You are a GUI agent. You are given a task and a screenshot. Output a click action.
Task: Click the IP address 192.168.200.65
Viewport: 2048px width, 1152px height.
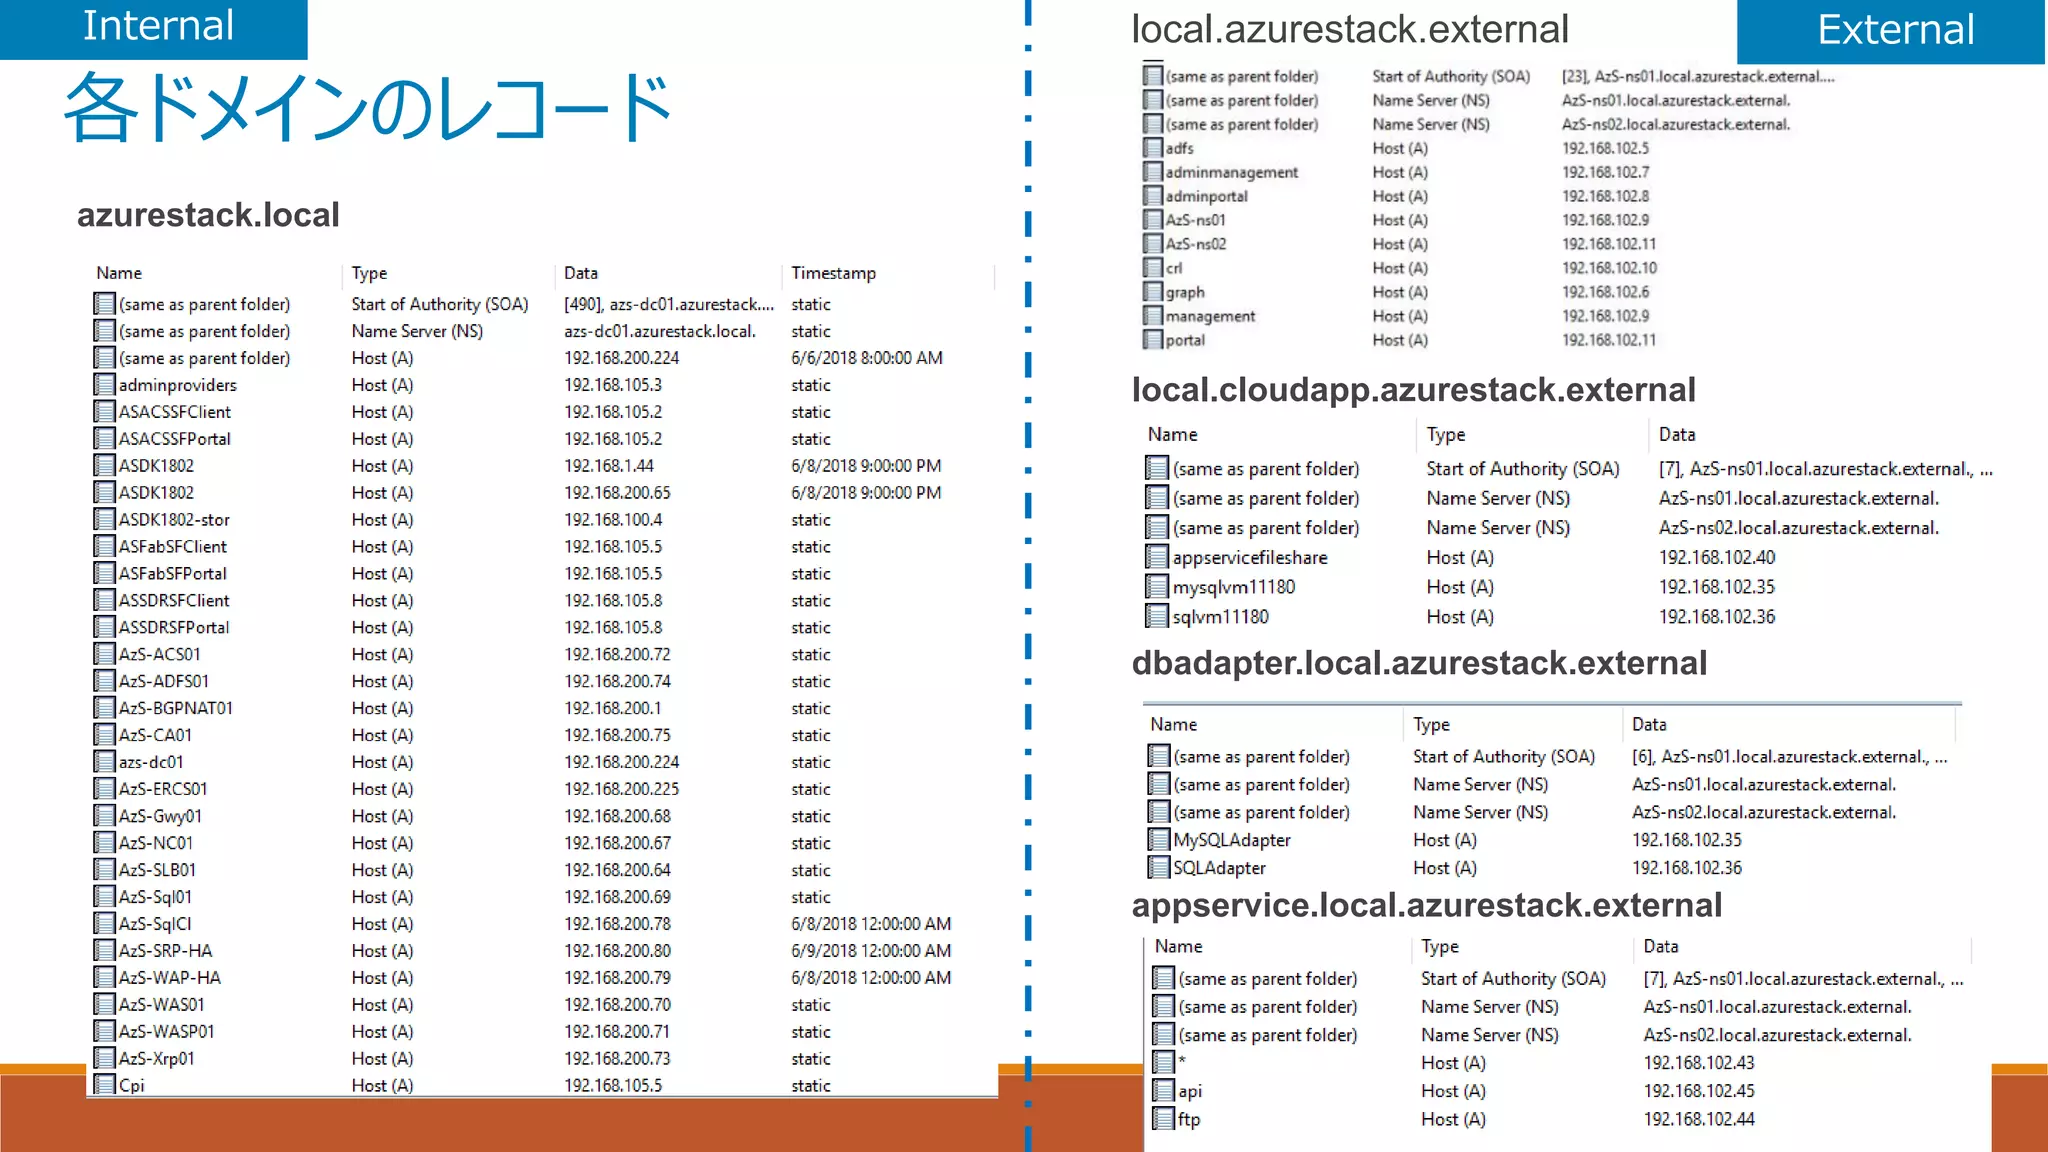tap(617, 492)
